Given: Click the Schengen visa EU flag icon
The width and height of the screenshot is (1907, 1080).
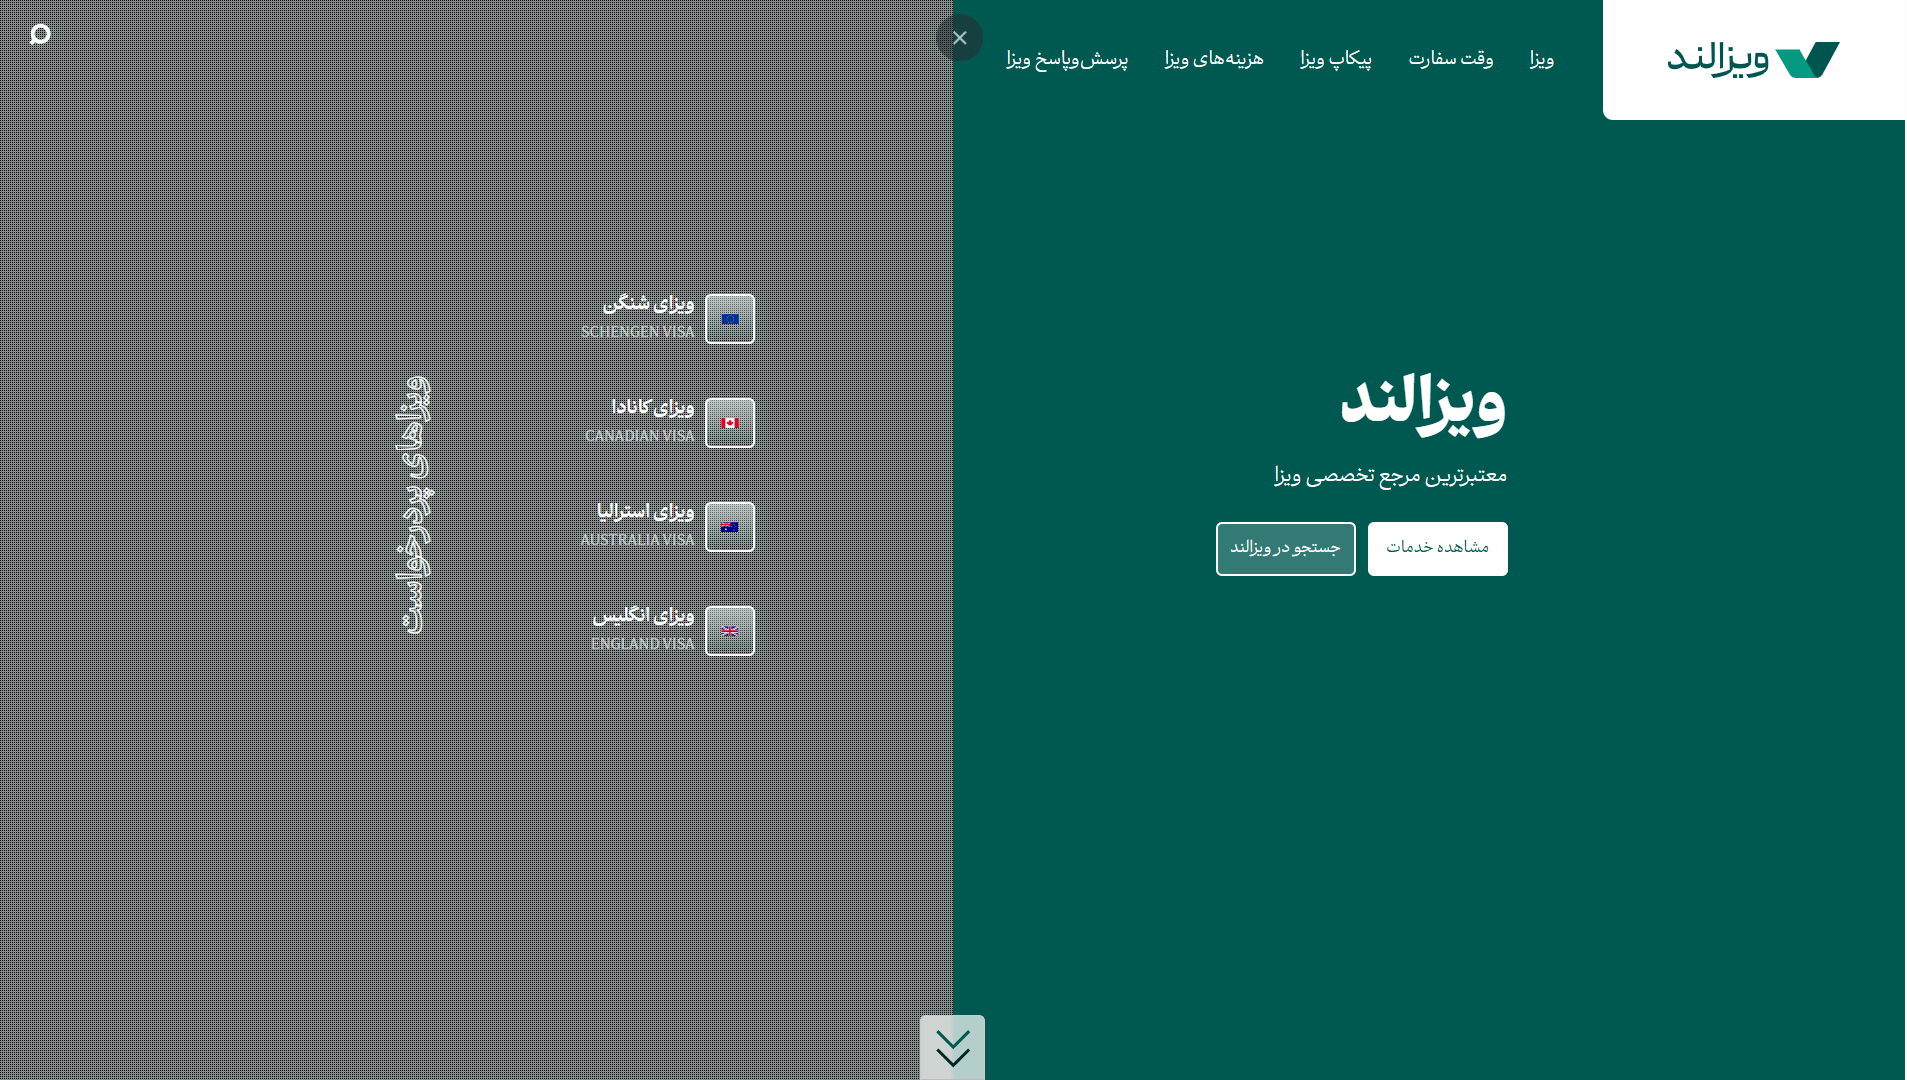Looking at the screenshot, I should (730, 319).
